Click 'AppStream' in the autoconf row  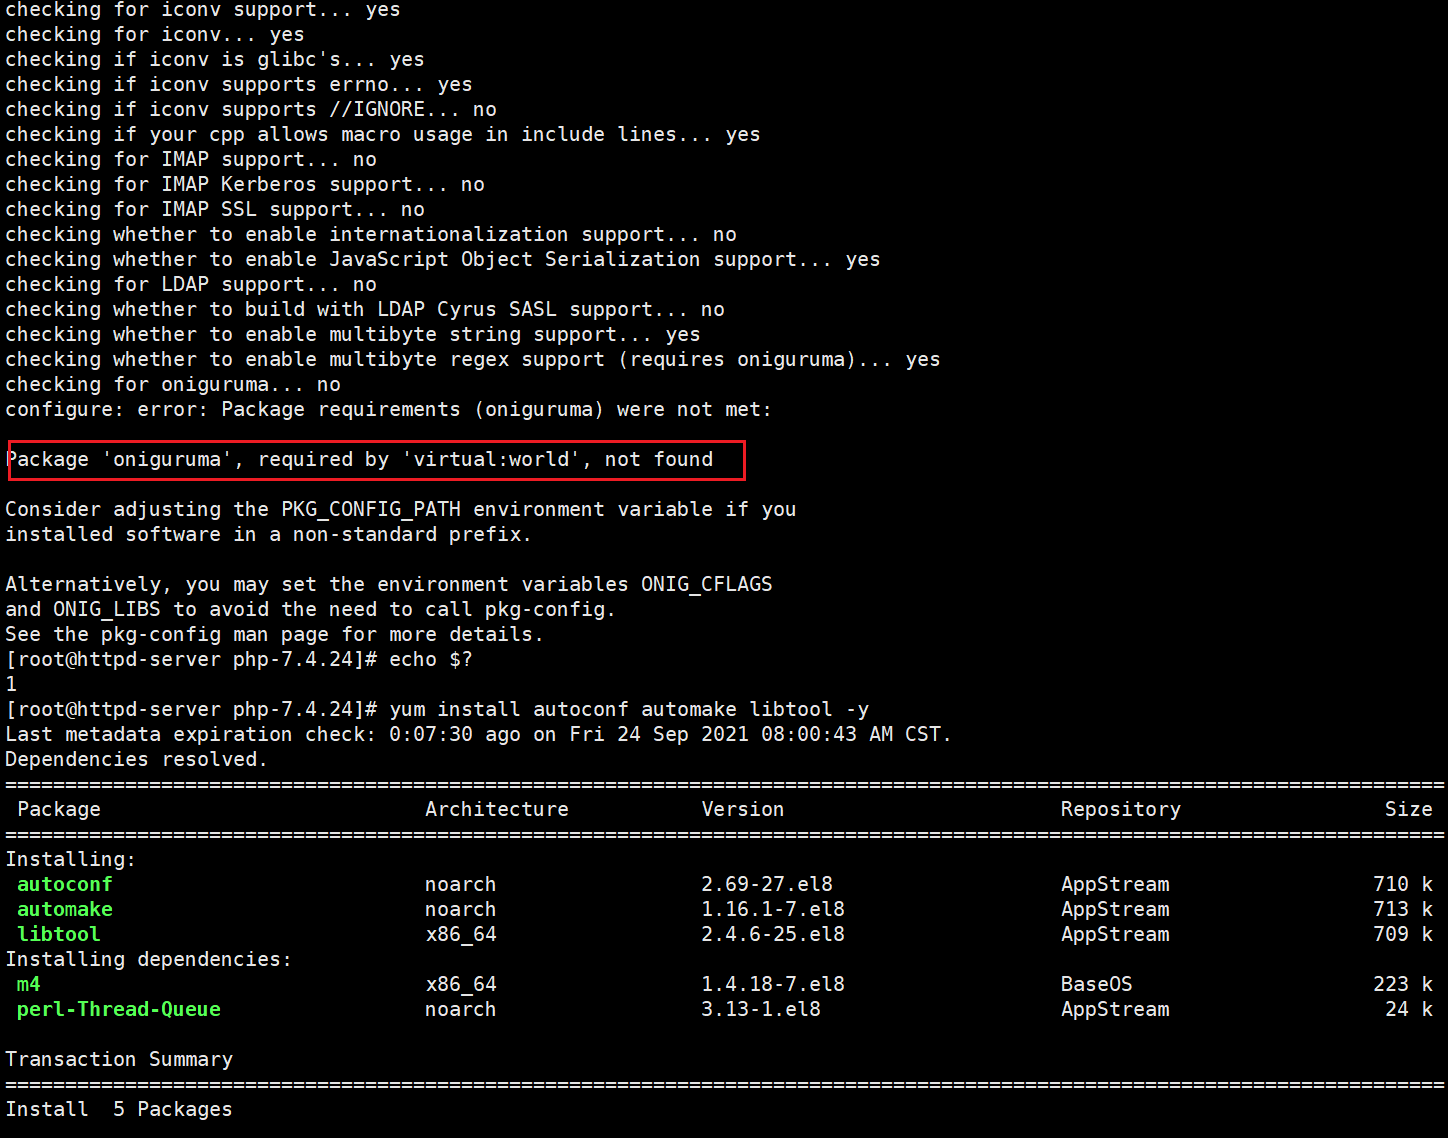tap(1115, 884)
